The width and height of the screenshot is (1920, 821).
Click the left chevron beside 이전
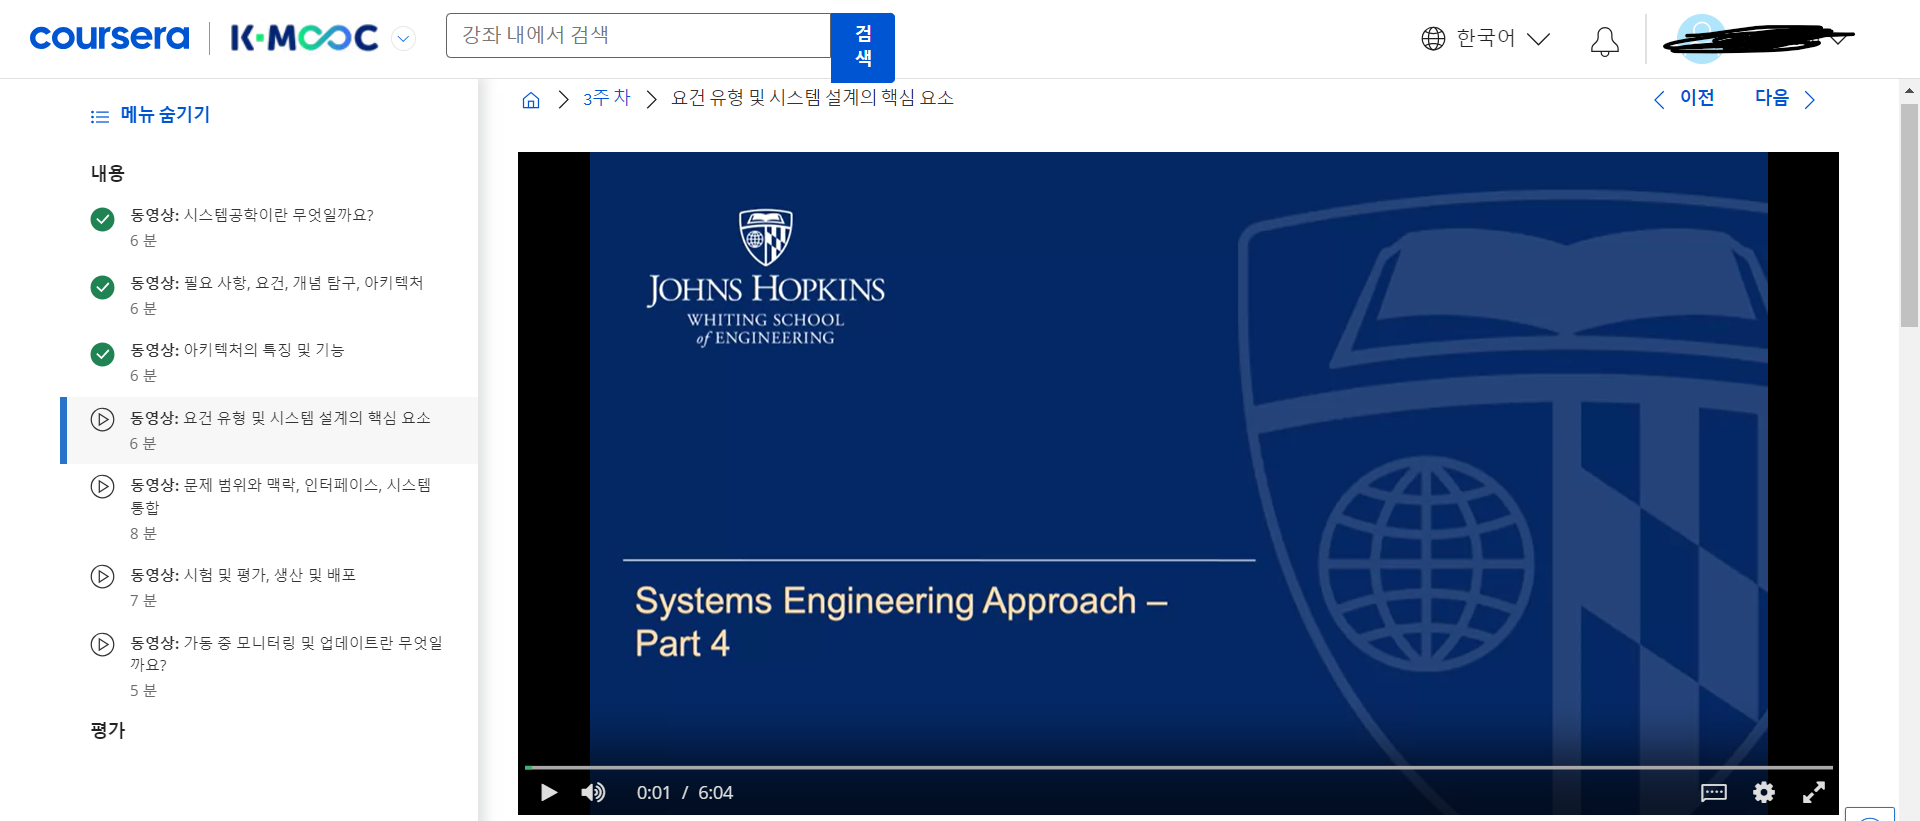tap(1660, 100)
